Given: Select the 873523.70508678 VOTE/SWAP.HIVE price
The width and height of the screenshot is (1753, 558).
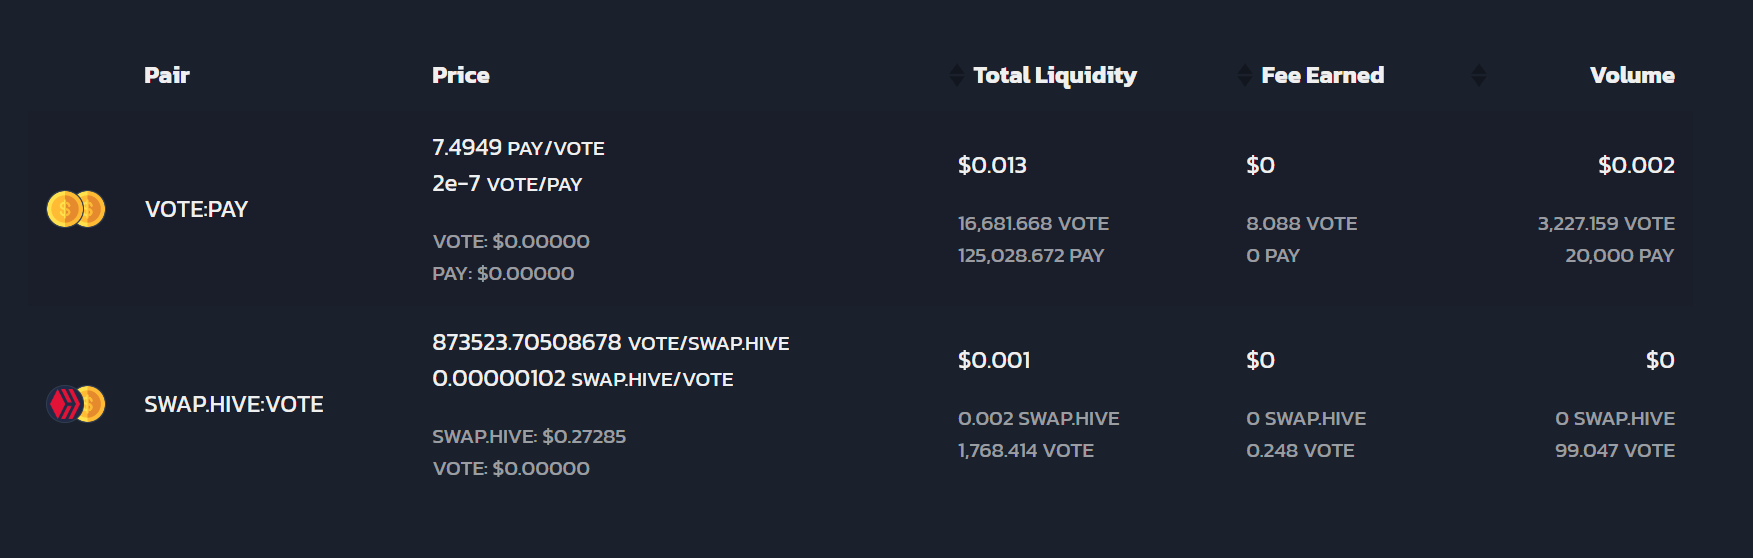Looking at the screenshot, I should coord(611,343).
